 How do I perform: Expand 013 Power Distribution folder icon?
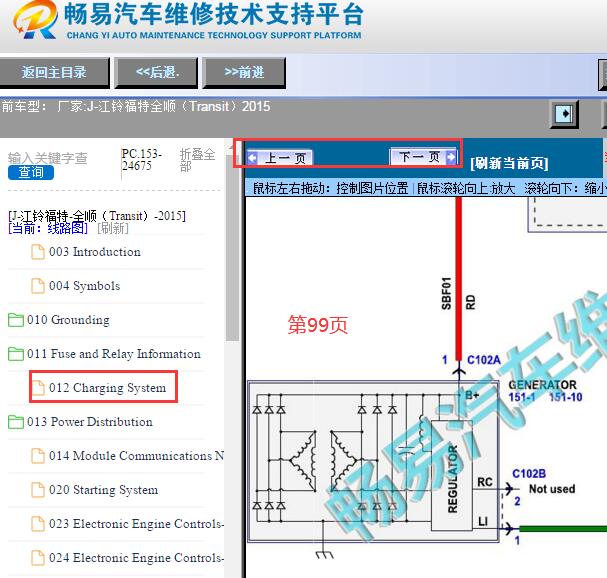[15, 422]
